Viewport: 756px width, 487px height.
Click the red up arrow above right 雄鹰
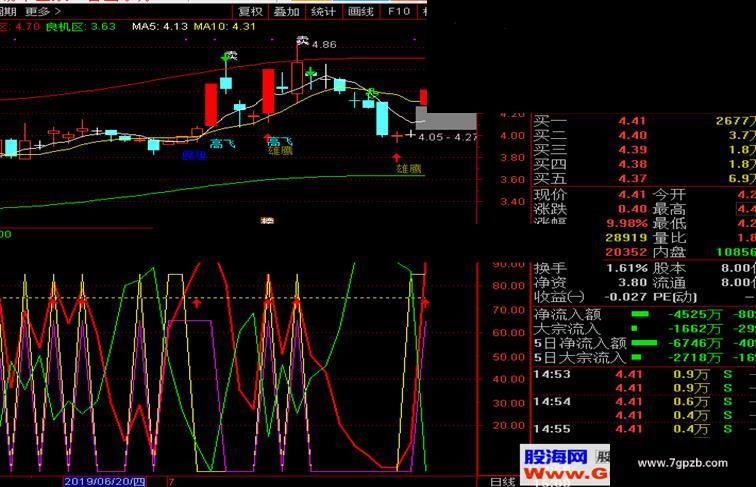[396, 157]
